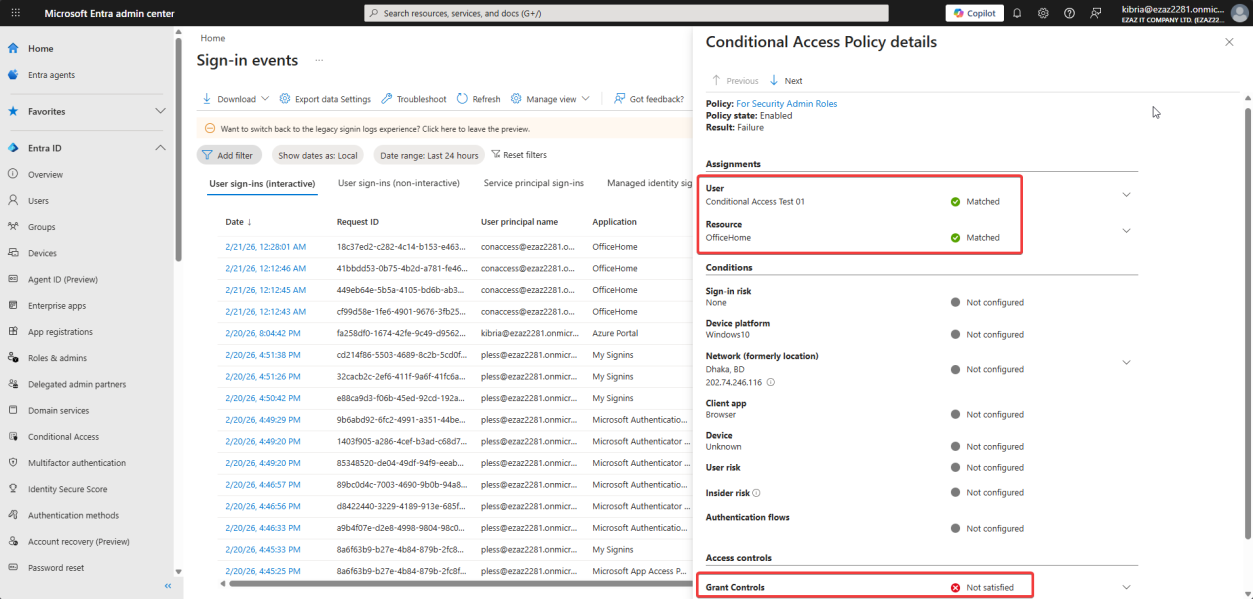Switch to User sign-ins (non-interactive) tab
The image size is (1253, 599).
pos(399,184)
